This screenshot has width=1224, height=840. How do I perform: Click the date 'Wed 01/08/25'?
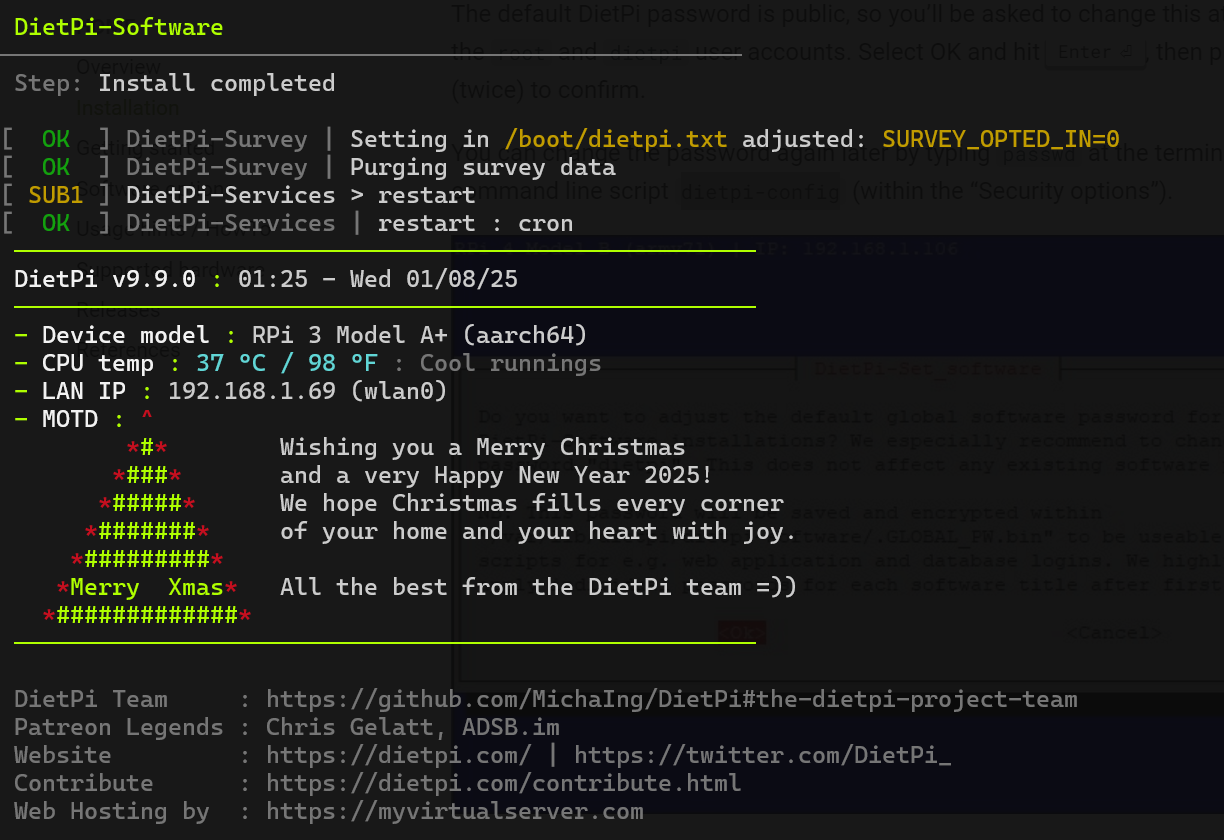pyautogui.click(x=434, y=279)
